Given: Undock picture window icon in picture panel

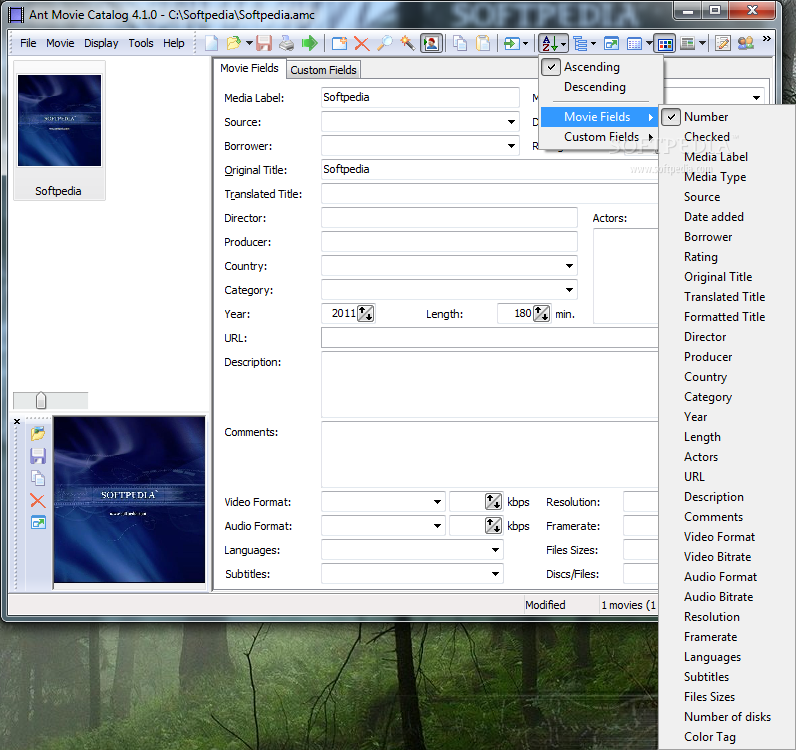Looking at the screenshot, I should click(x=38, y=523).
